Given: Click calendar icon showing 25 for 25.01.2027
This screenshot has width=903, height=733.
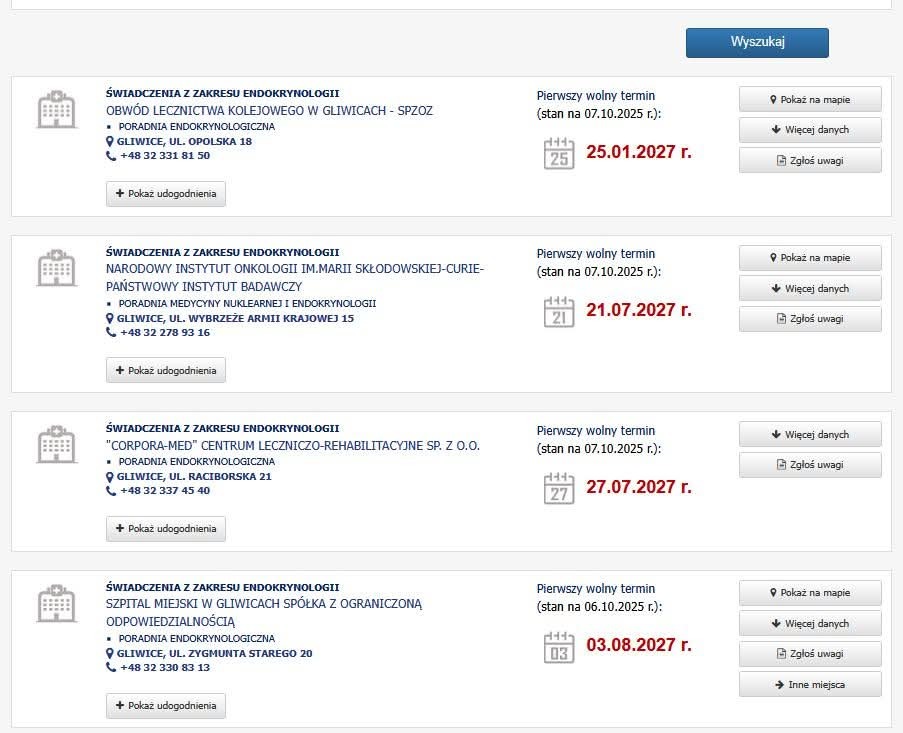Looking at the screenshot, I should point(559,153).
